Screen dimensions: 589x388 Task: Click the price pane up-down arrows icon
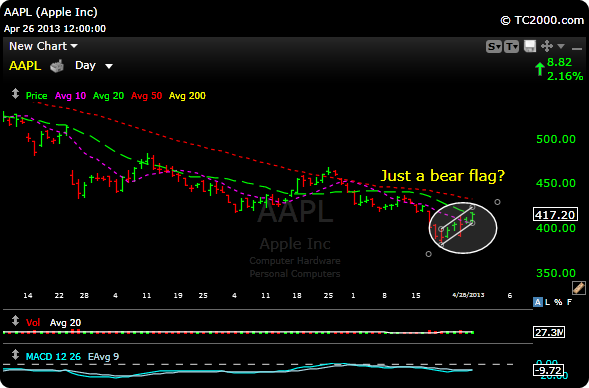pyautogui.click(x=15, y=94)
